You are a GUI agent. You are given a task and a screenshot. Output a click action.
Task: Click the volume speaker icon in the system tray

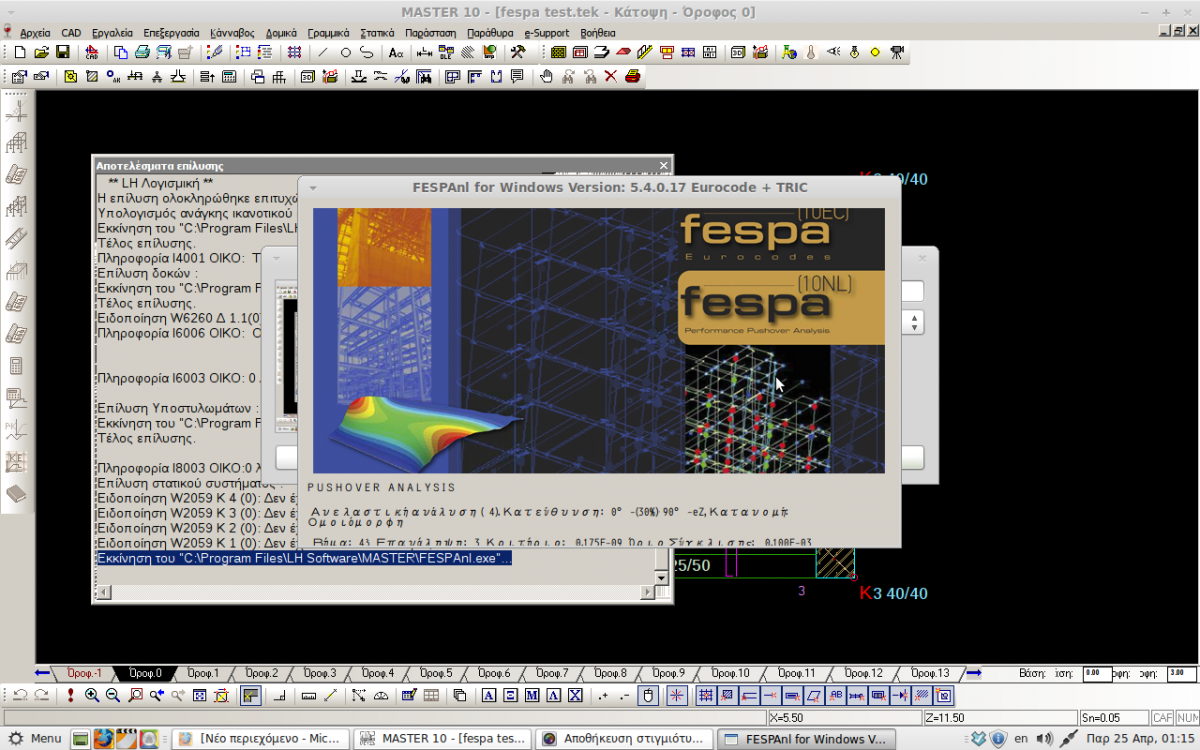point(1045,739)
